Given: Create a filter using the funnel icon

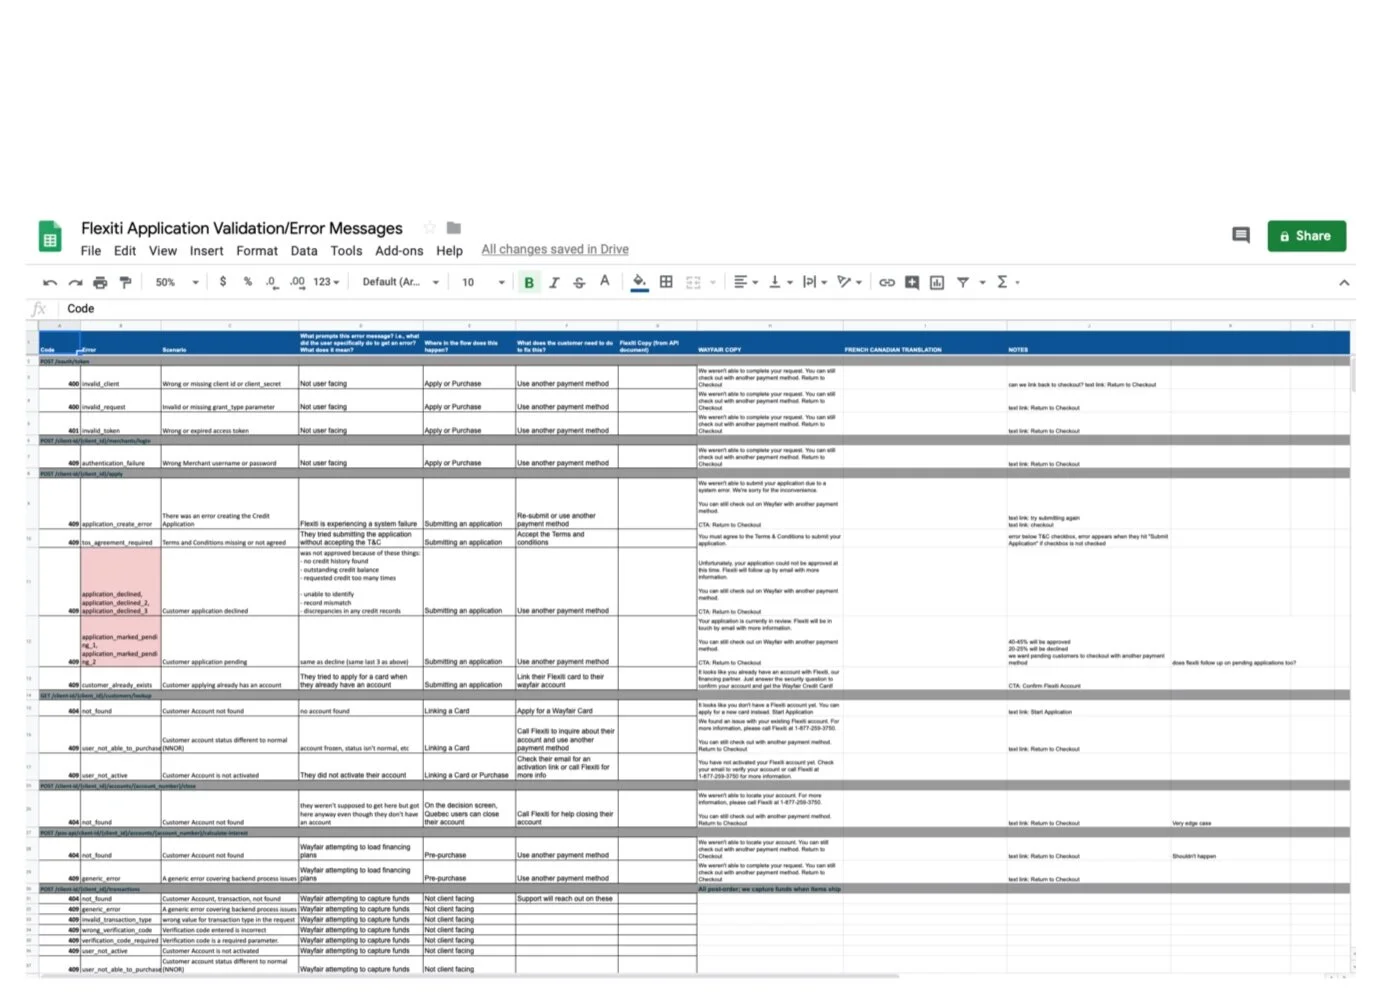Looking at the screenshot, I should click(963, 282).
